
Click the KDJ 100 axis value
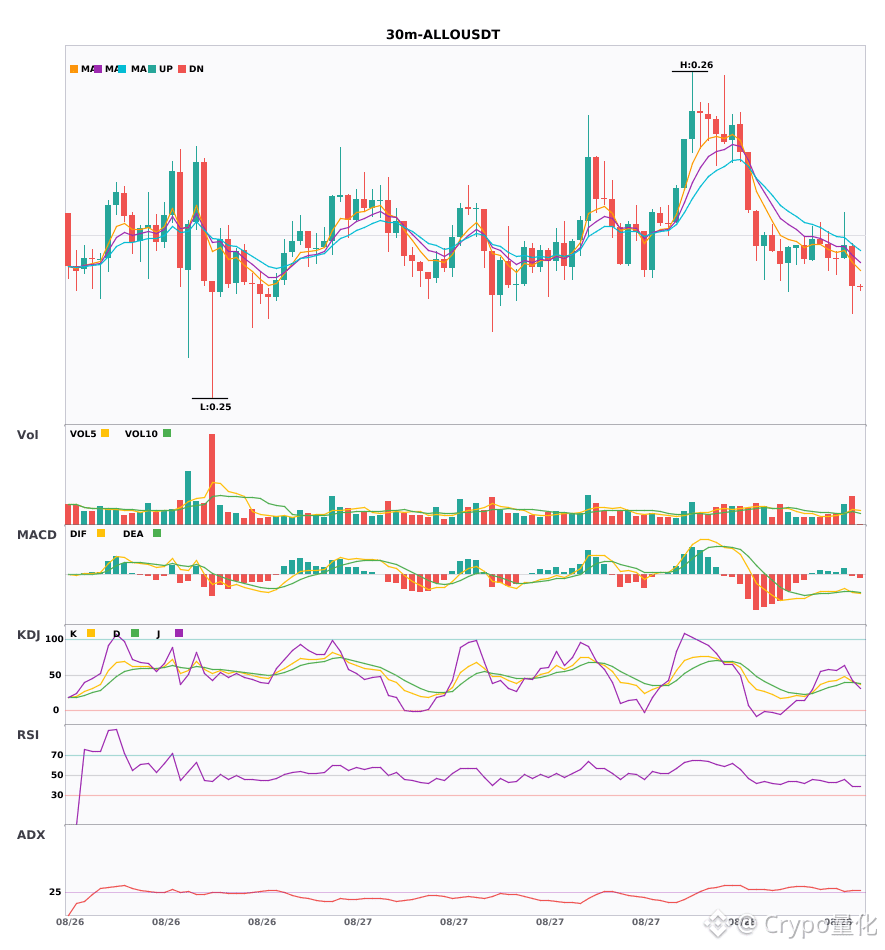pyautogui.click(x=54, y=639)
